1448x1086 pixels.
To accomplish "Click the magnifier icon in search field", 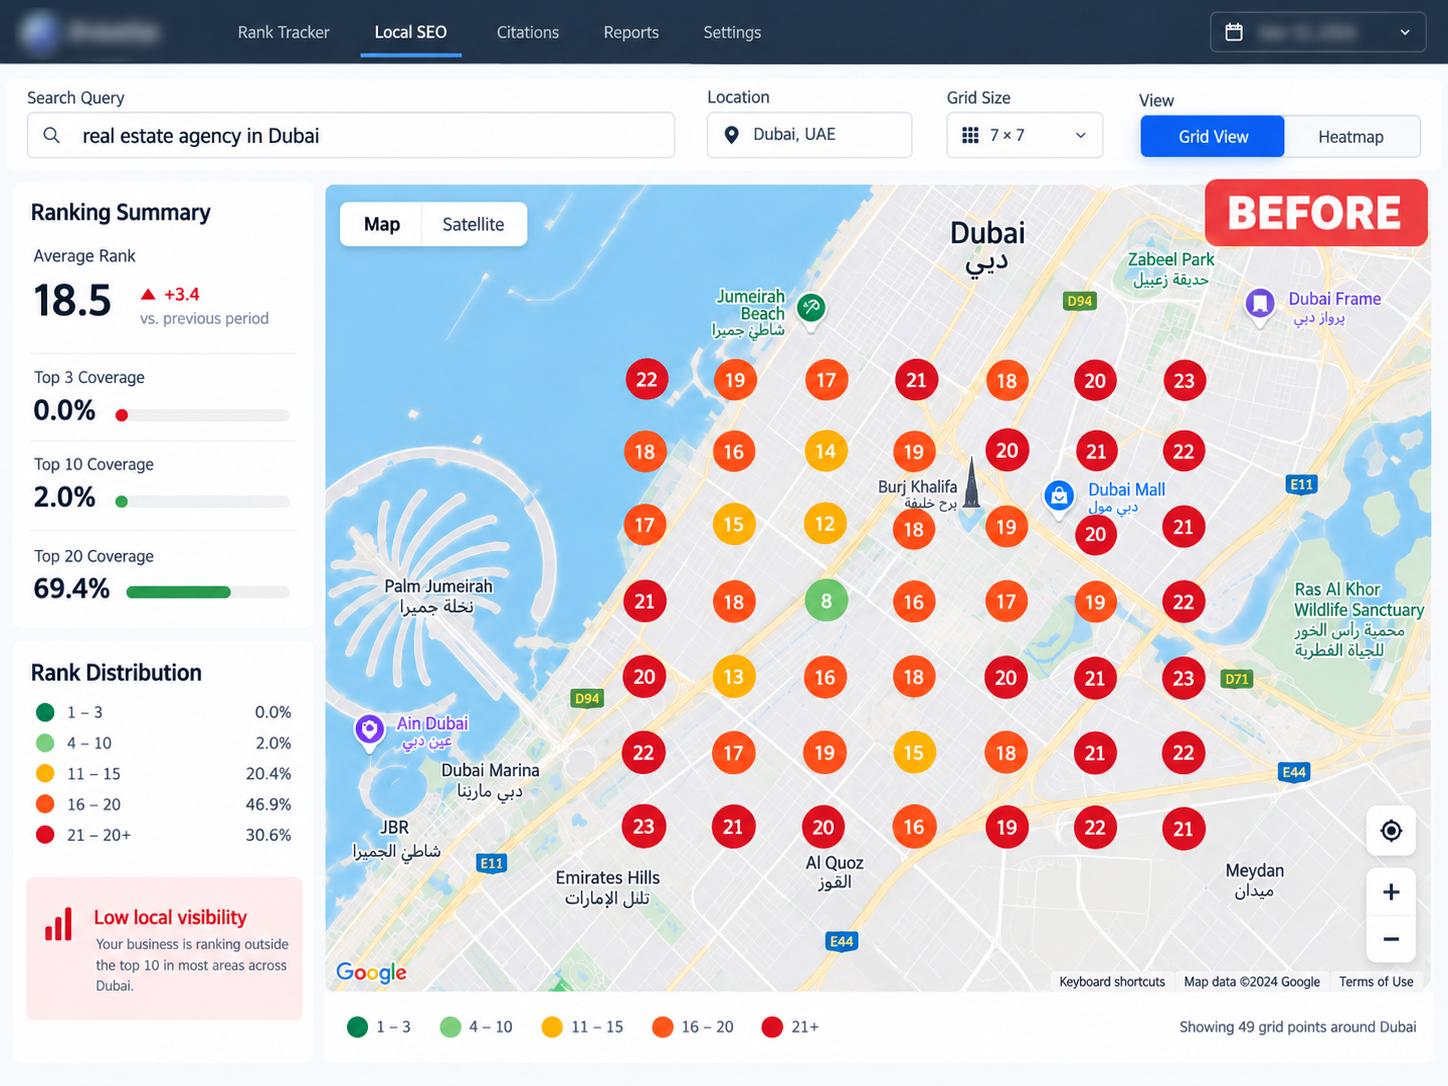I will (52, 135).
